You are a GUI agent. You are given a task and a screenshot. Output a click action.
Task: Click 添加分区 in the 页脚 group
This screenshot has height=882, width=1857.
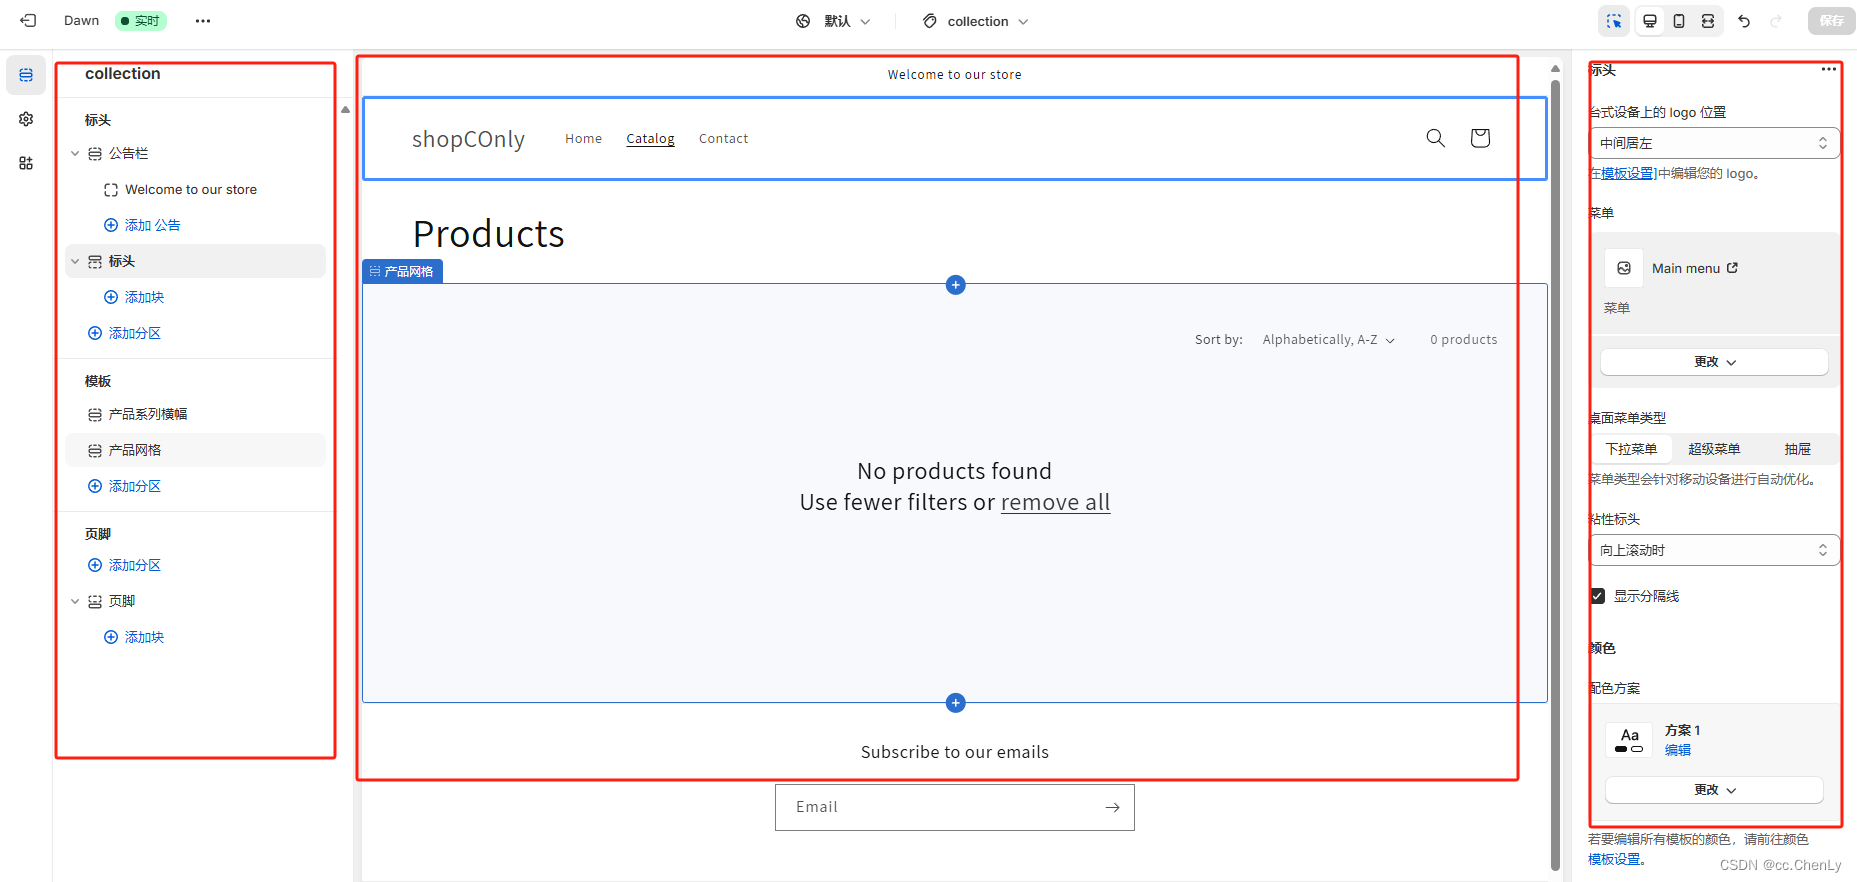tap(124, 565)
